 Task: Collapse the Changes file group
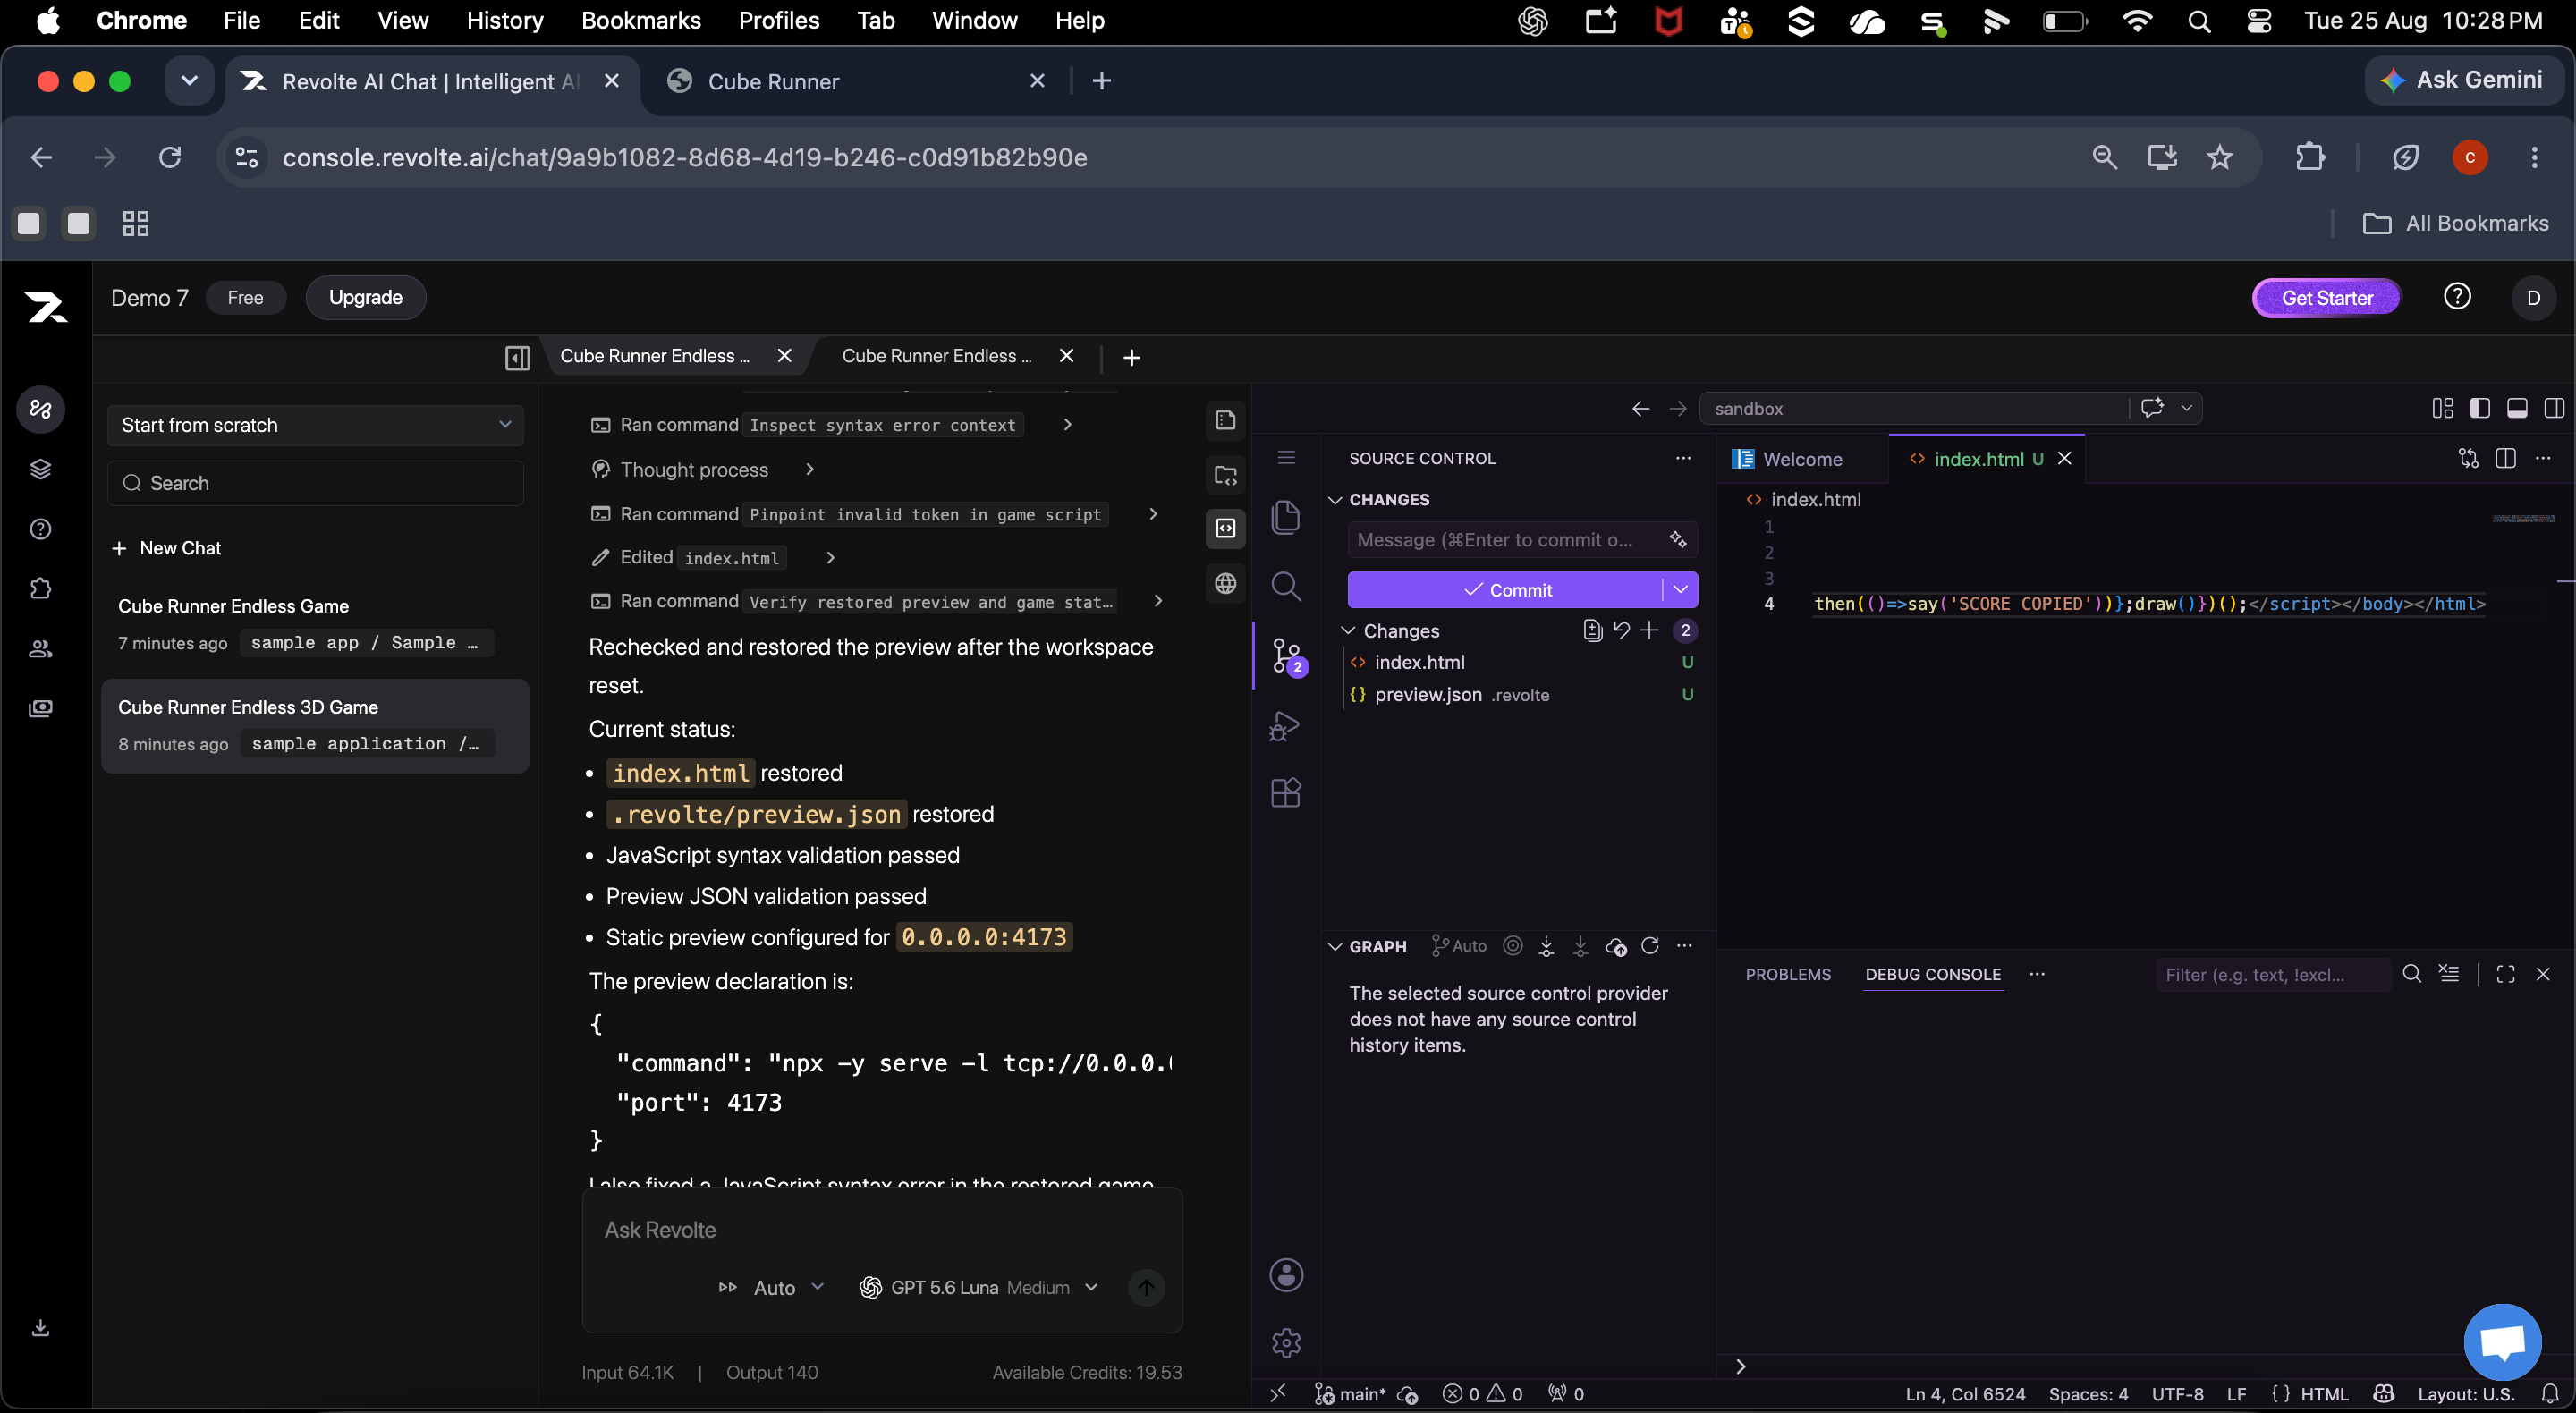(x=1348, y=631)
